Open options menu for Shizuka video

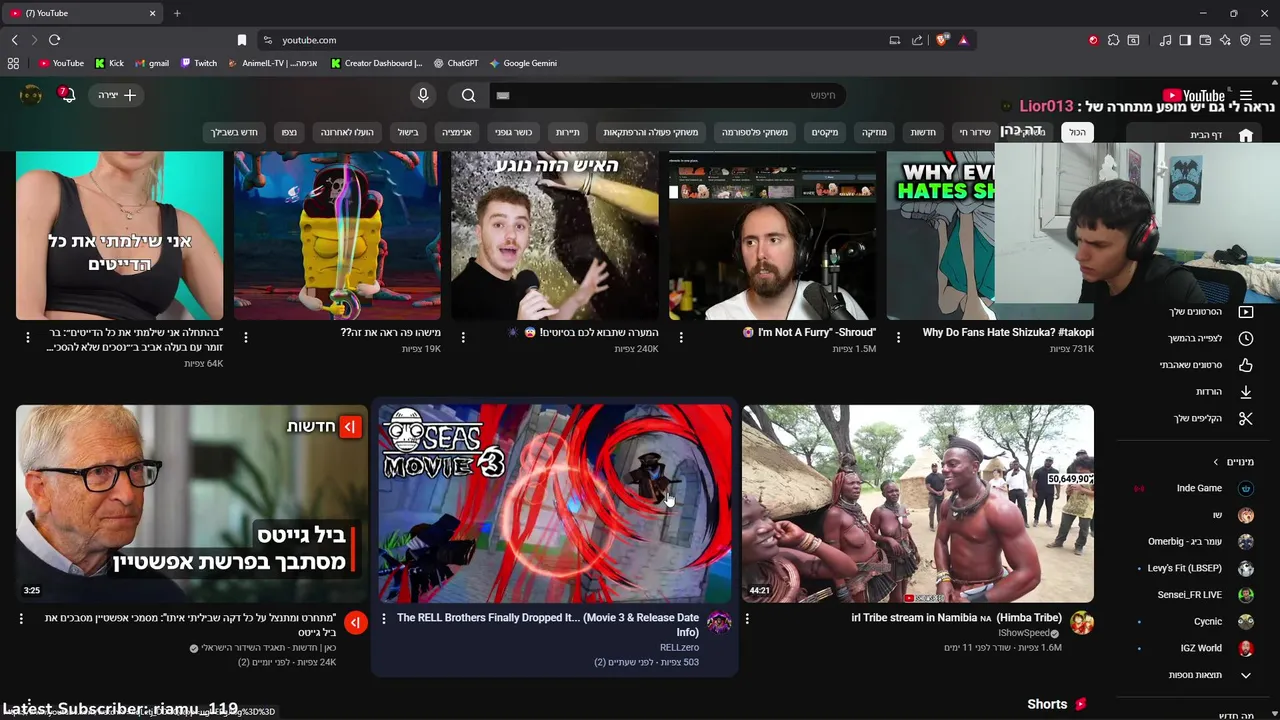(898, 338)
